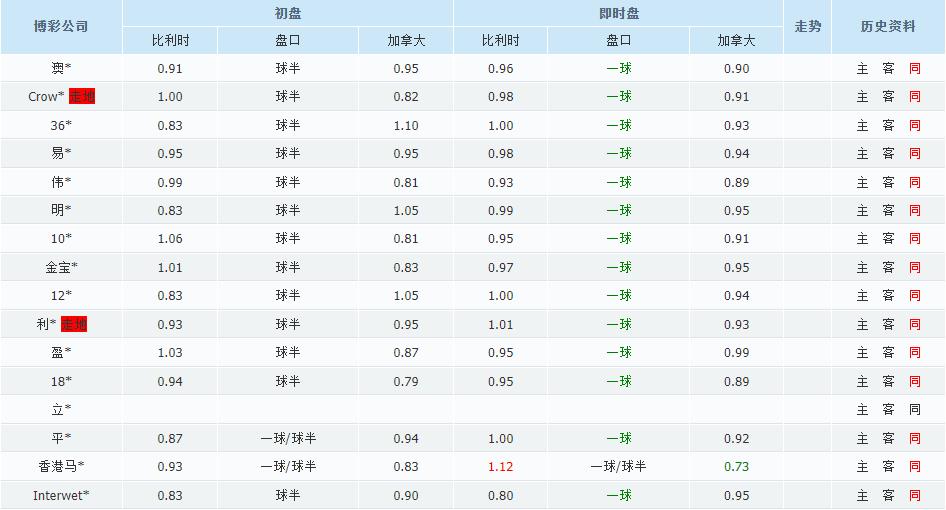
Task: Click green 一球 handicap in 澳* row
Action: 618,68
